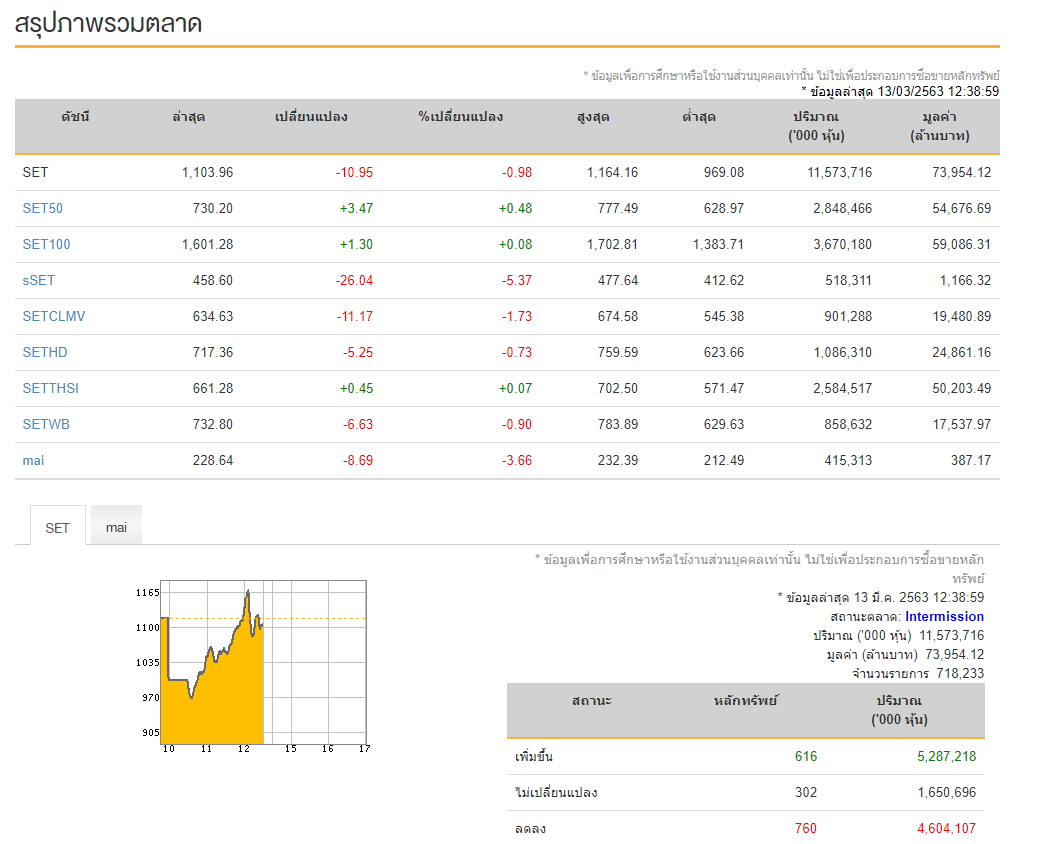Viewport: 1059px width, 844px height.
Task: Select SET low value 969.08
Action: coord(724,172)
